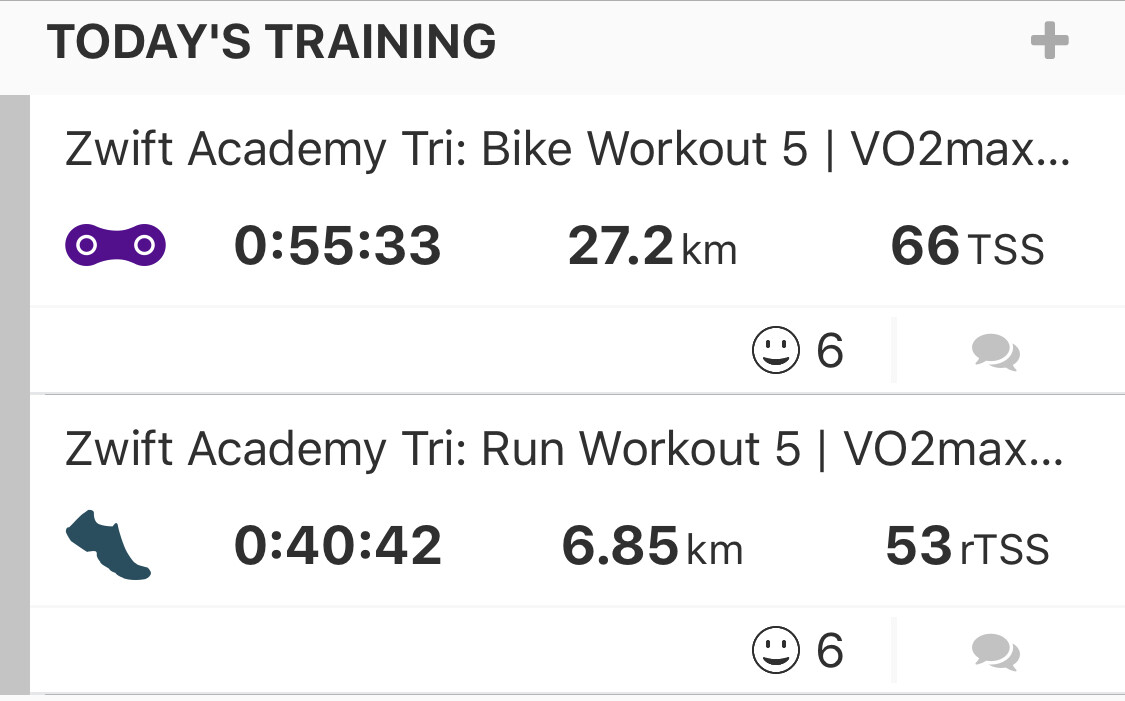
Task: Tap the 53 rTSS score
Action: (967, 547)
